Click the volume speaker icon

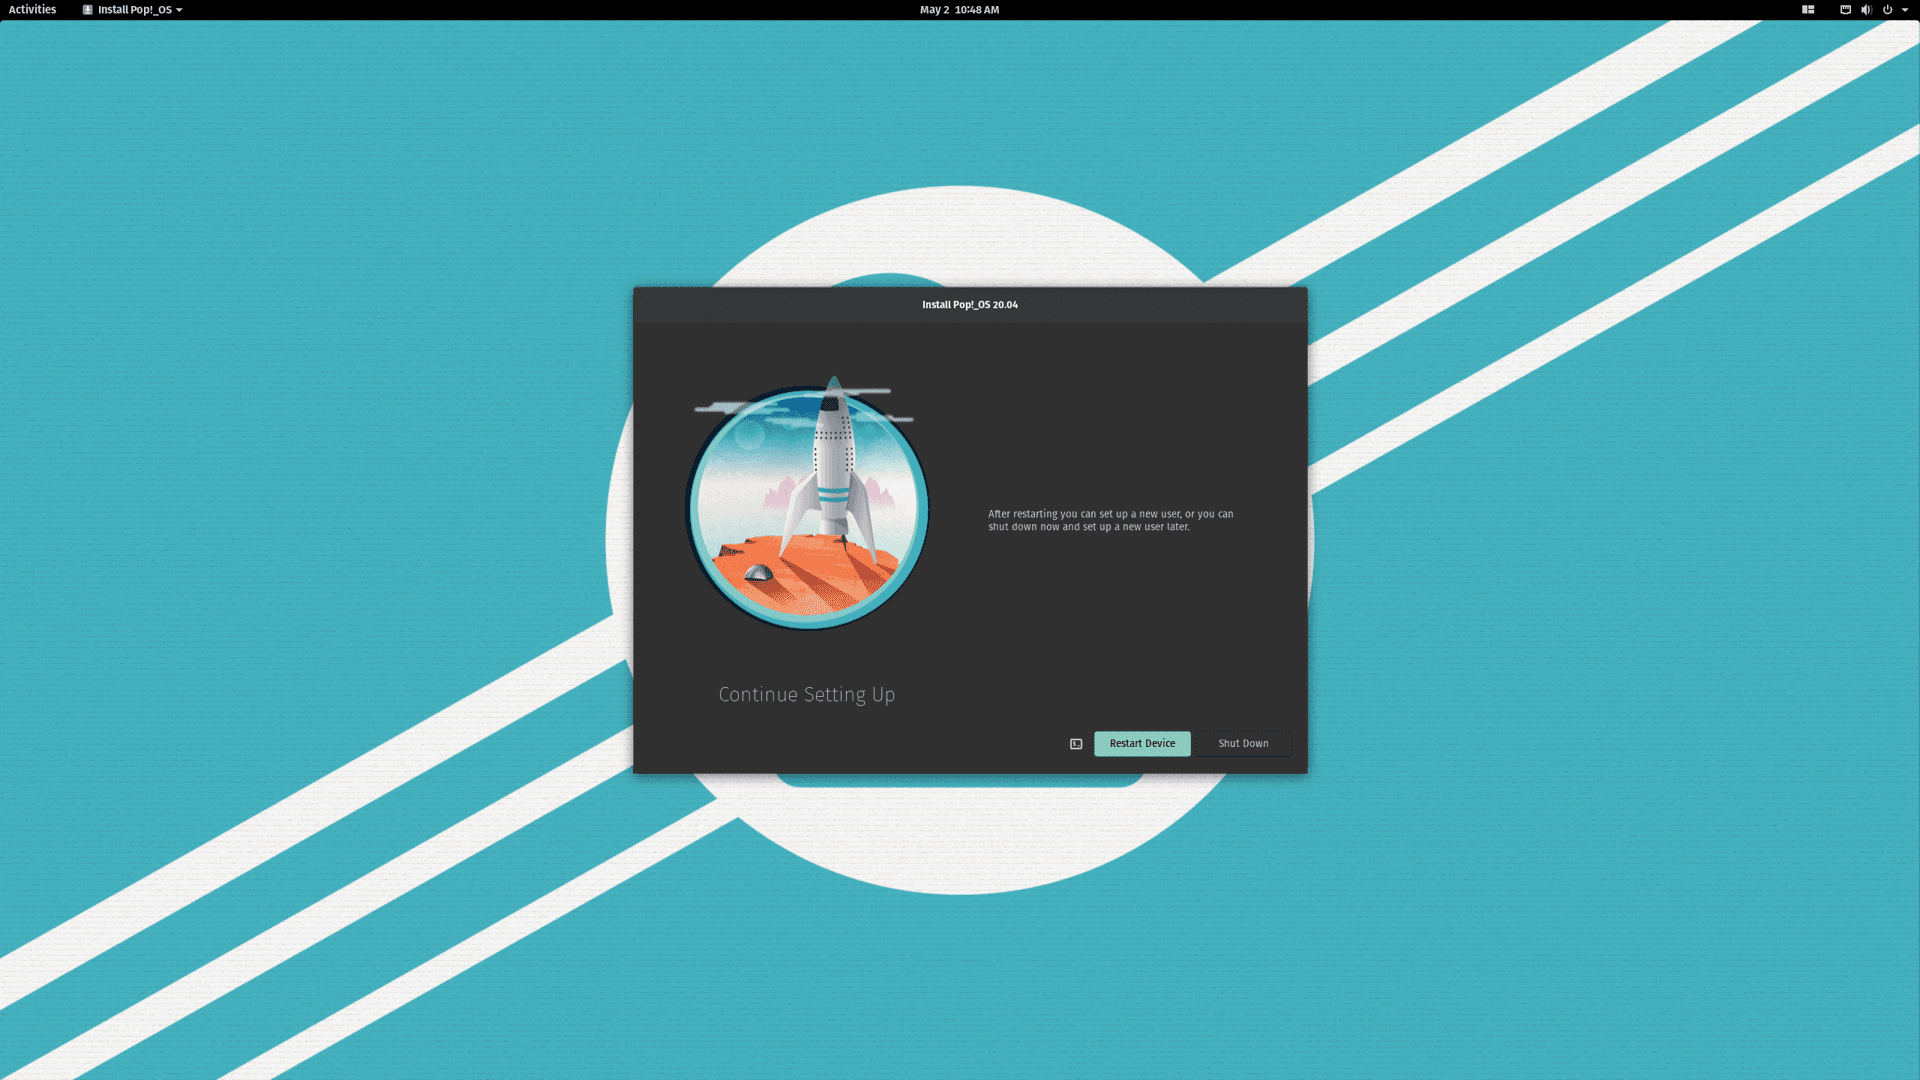coord(1866,10)
